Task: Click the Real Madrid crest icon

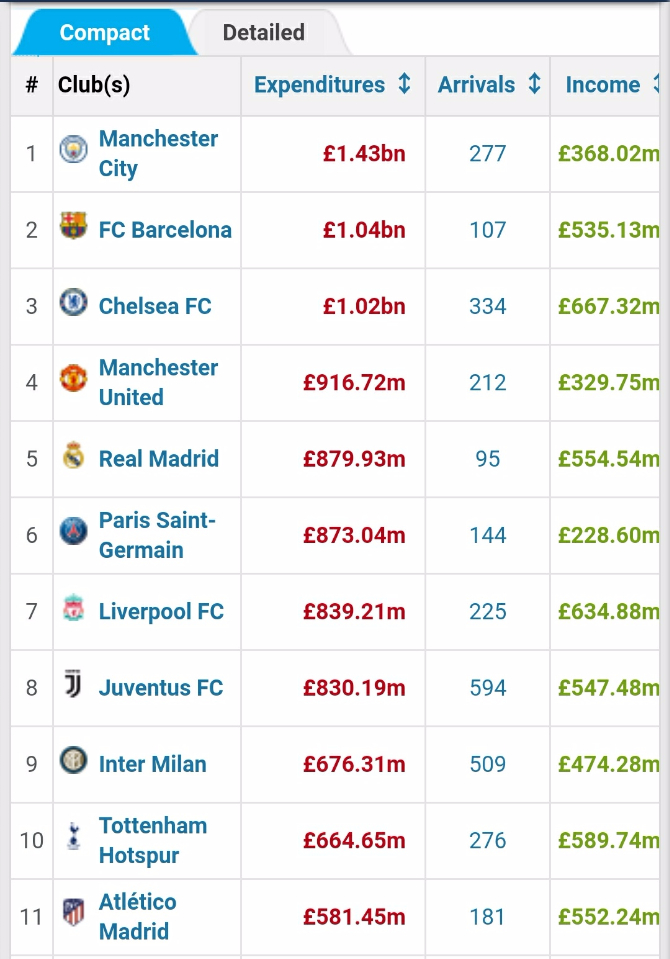Action: tap(73, 455)
